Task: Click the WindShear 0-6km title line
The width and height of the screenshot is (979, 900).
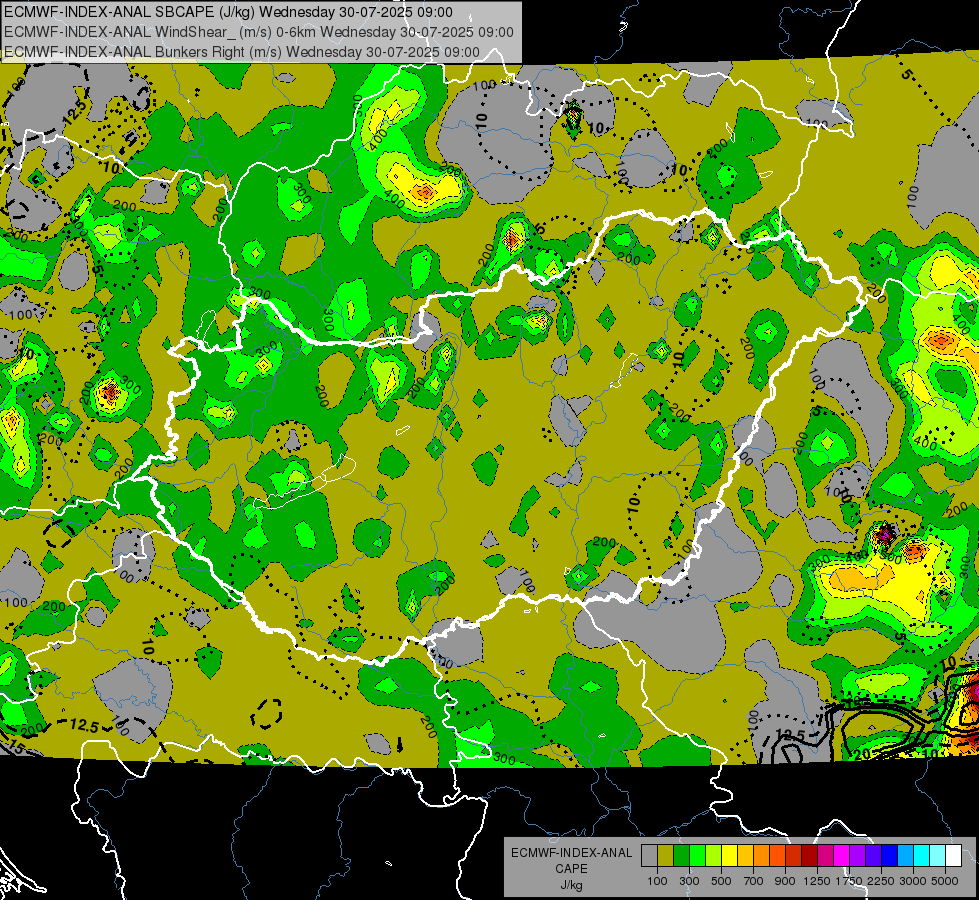Action: coord(258,32)
